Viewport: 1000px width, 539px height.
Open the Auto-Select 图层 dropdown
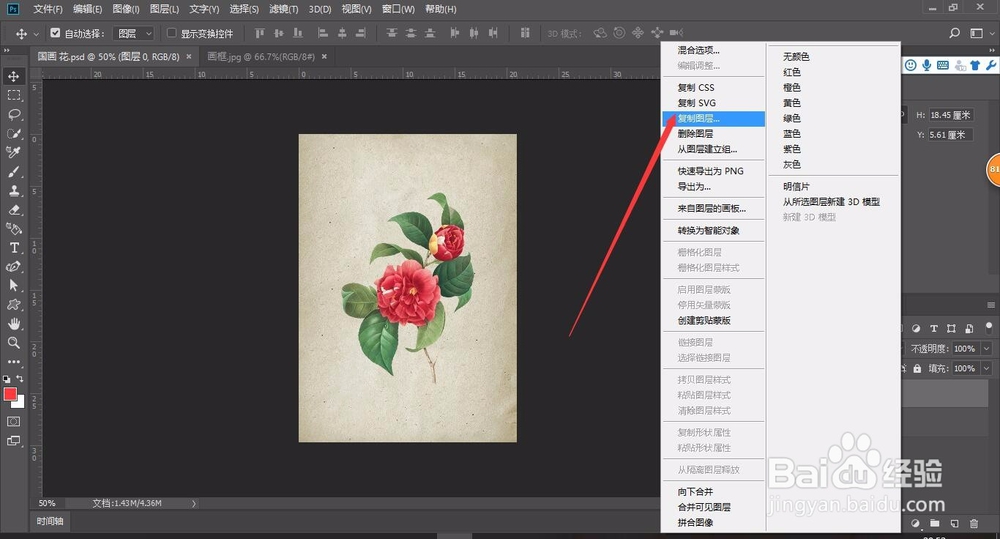pyautogui.click(x=133, y=33)
